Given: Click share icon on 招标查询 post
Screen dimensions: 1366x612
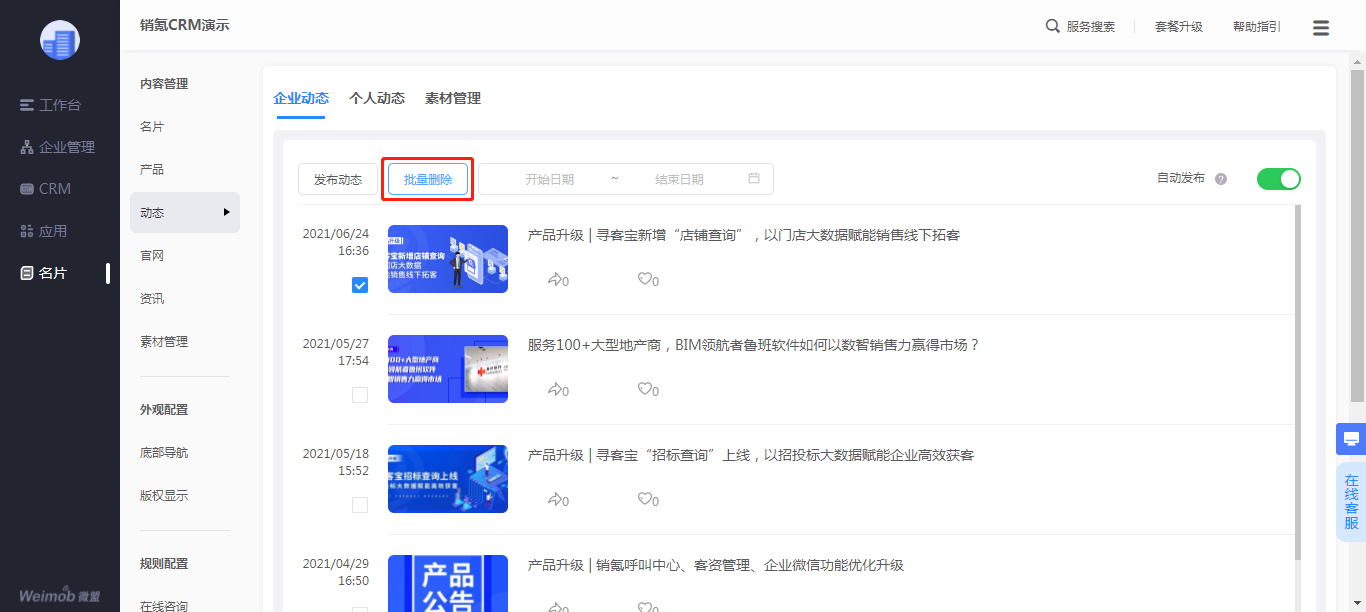Looking at the screenshot, I should [555, 499].
